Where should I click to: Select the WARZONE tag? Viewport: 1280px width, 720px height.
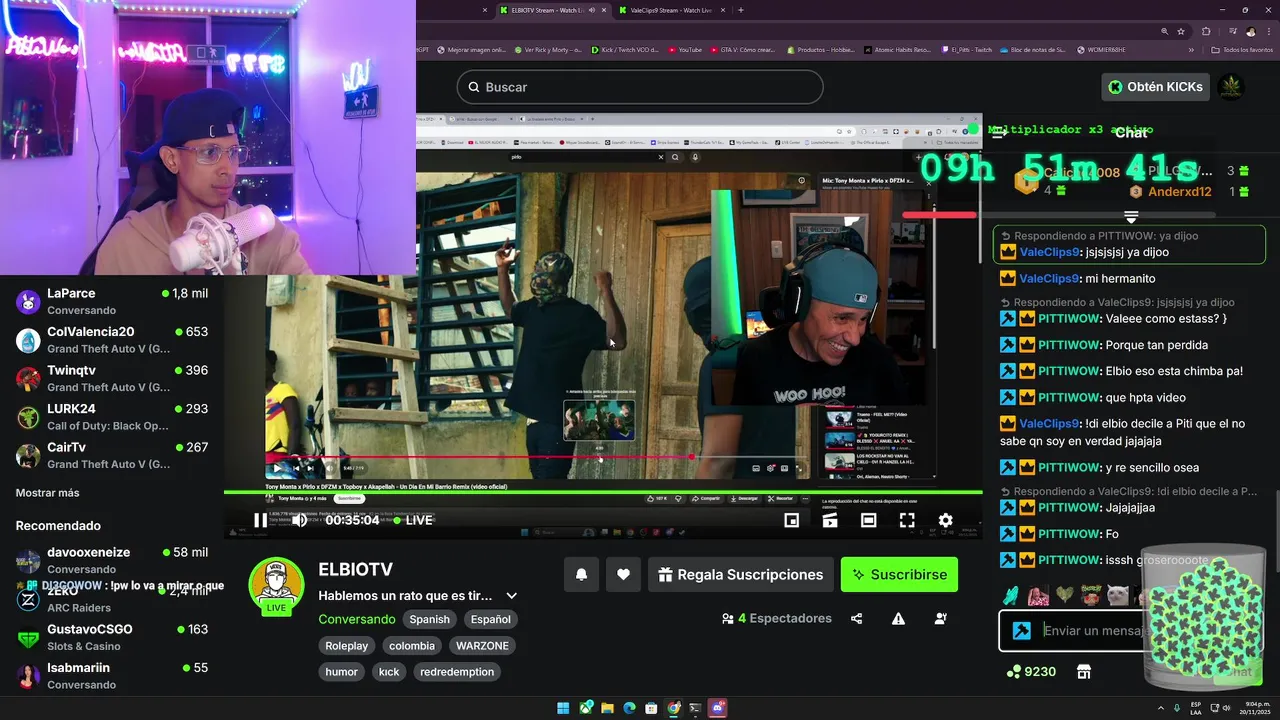click(483, 645)
